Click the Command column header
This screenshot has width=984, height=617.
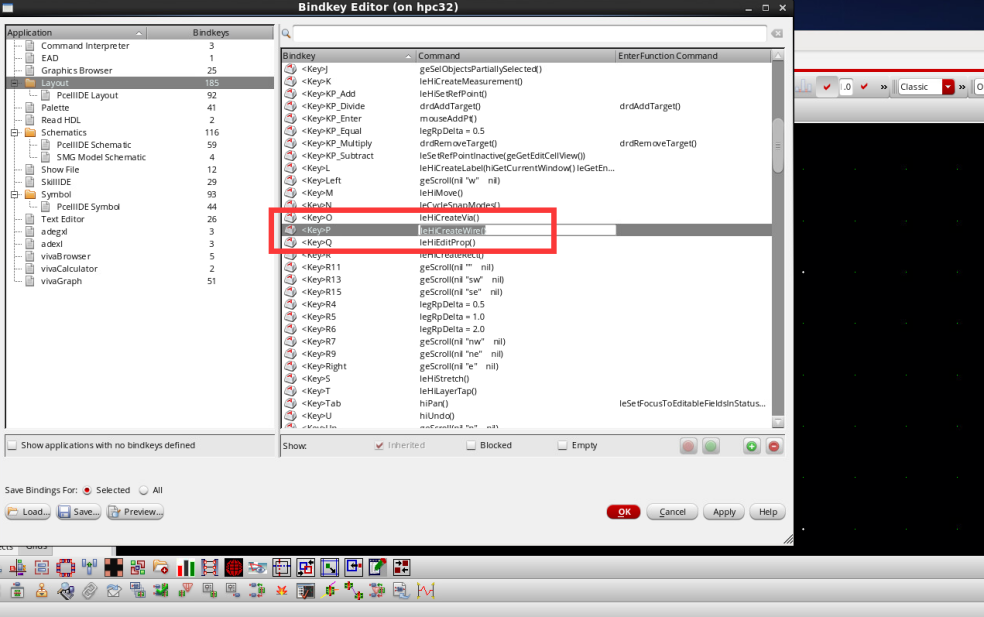(x=515, y=56)
